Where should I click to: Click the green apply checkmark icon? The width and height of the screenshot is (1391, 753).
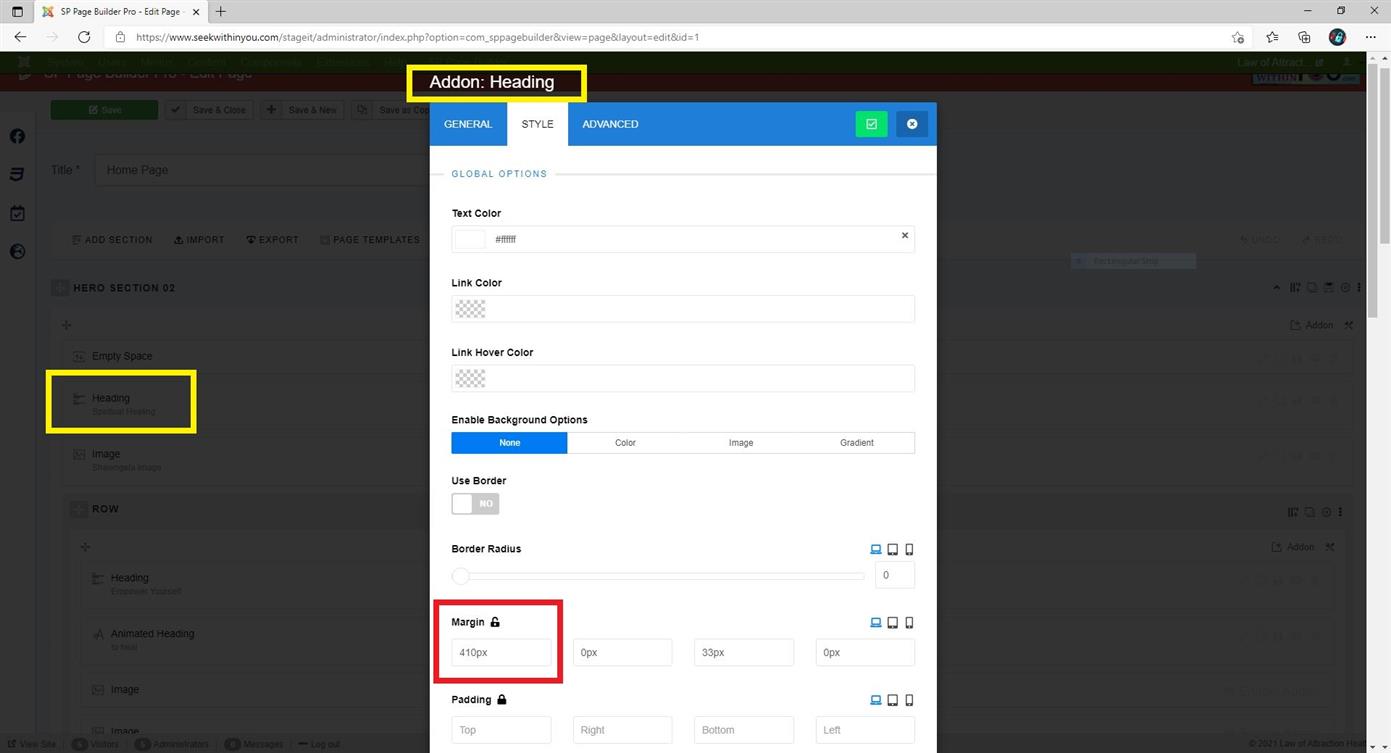tap(871, 124)
